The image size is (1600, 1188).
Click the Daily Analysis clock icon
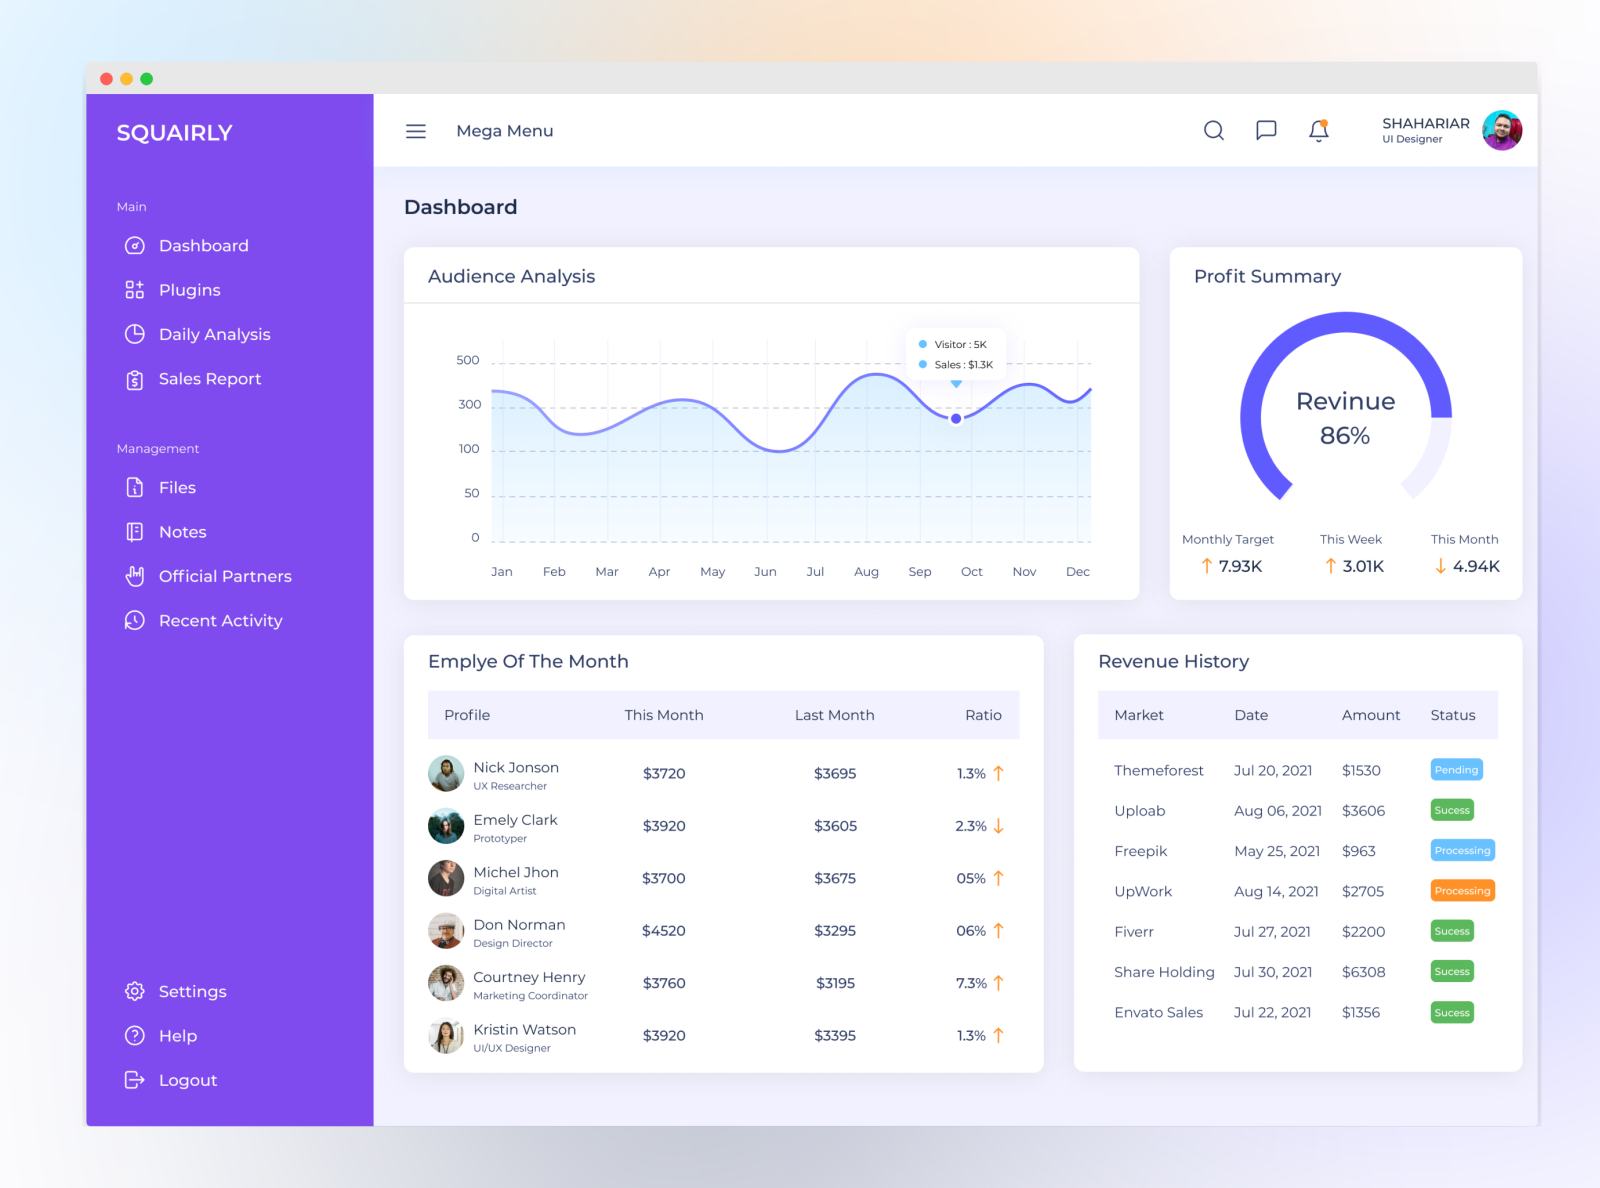coord(135,334)
